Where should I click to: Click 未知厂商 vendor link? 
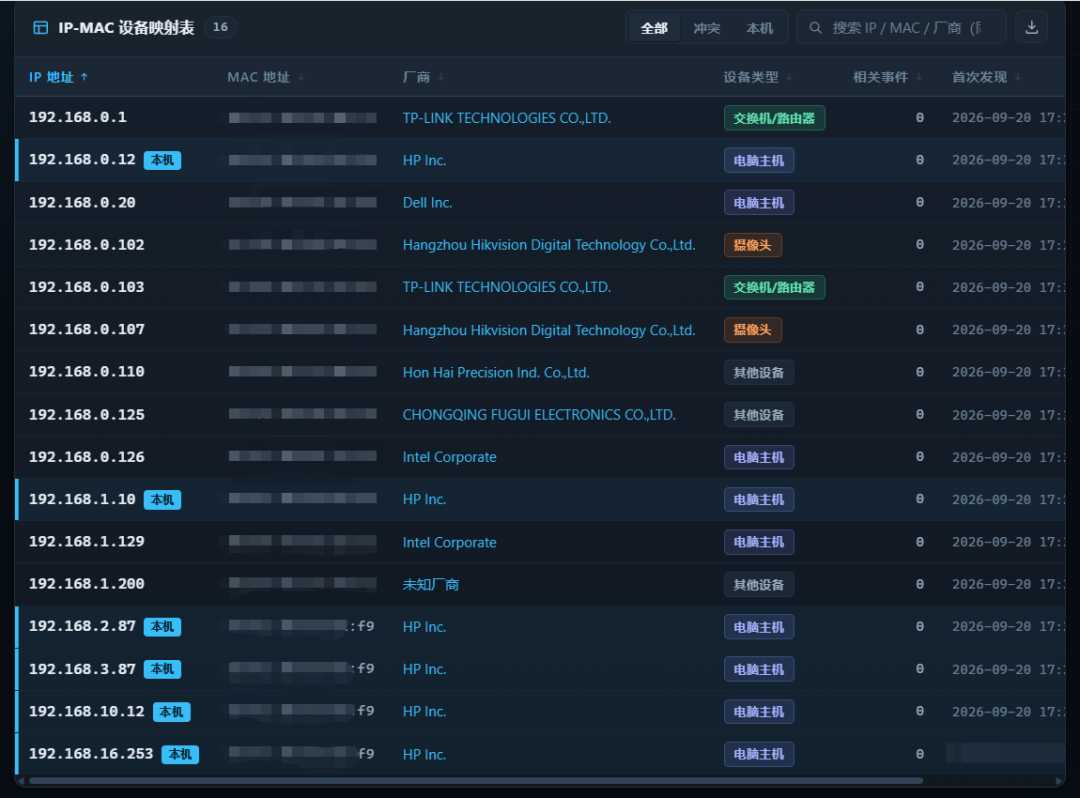pos(430,585)
